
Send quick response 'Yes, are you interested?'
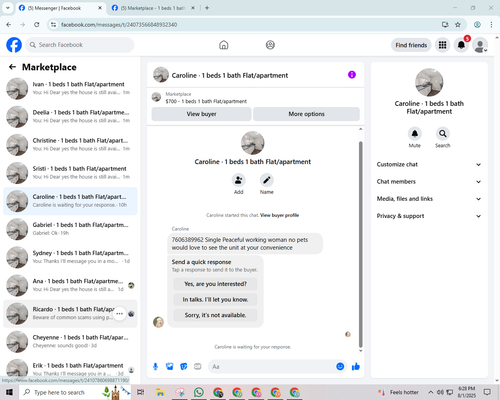pos(215,284)
